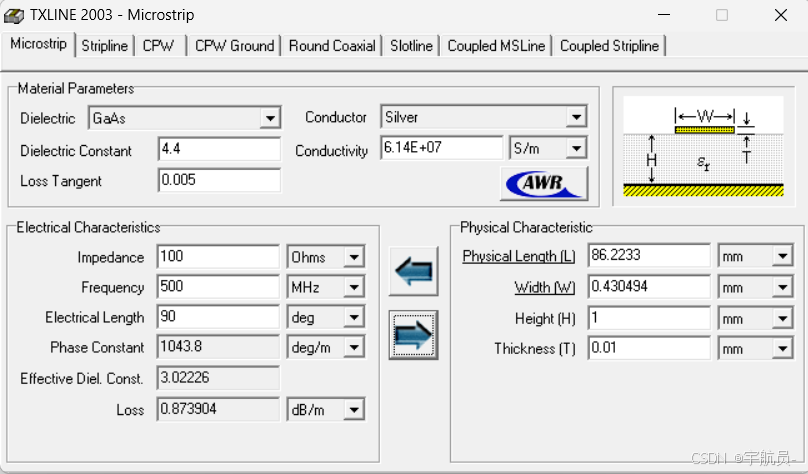The height and width of the screenshot is (474, 808).
Task: Close the TXLINE 2003 window
Action: coord(781,15)
